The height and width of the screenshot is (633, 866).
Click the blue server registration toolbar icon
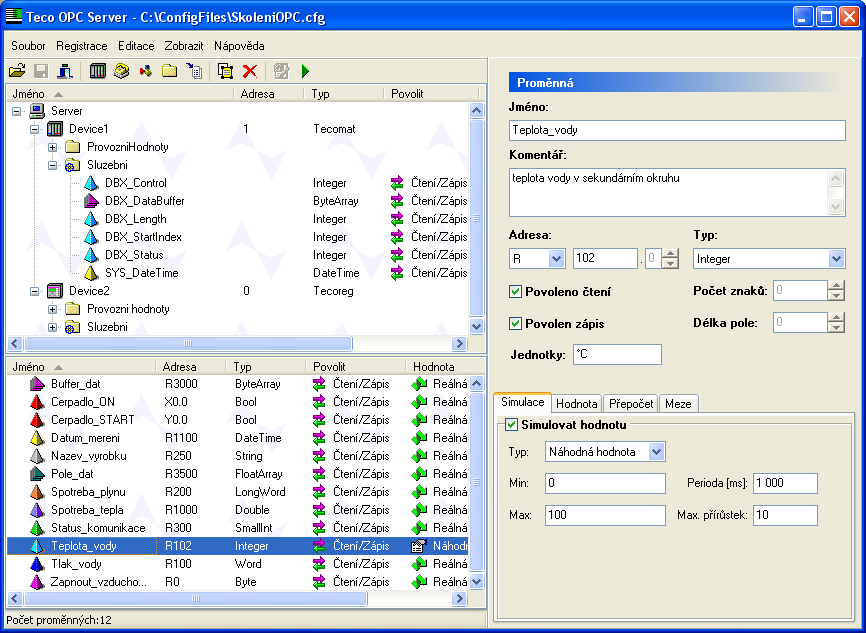(x=65, y=71)
